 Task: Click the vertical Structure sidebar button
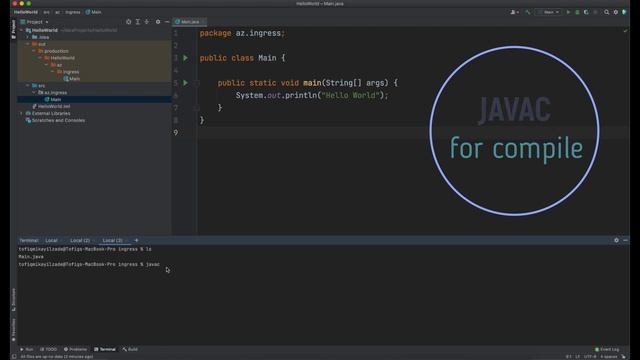tap(13, 300)
